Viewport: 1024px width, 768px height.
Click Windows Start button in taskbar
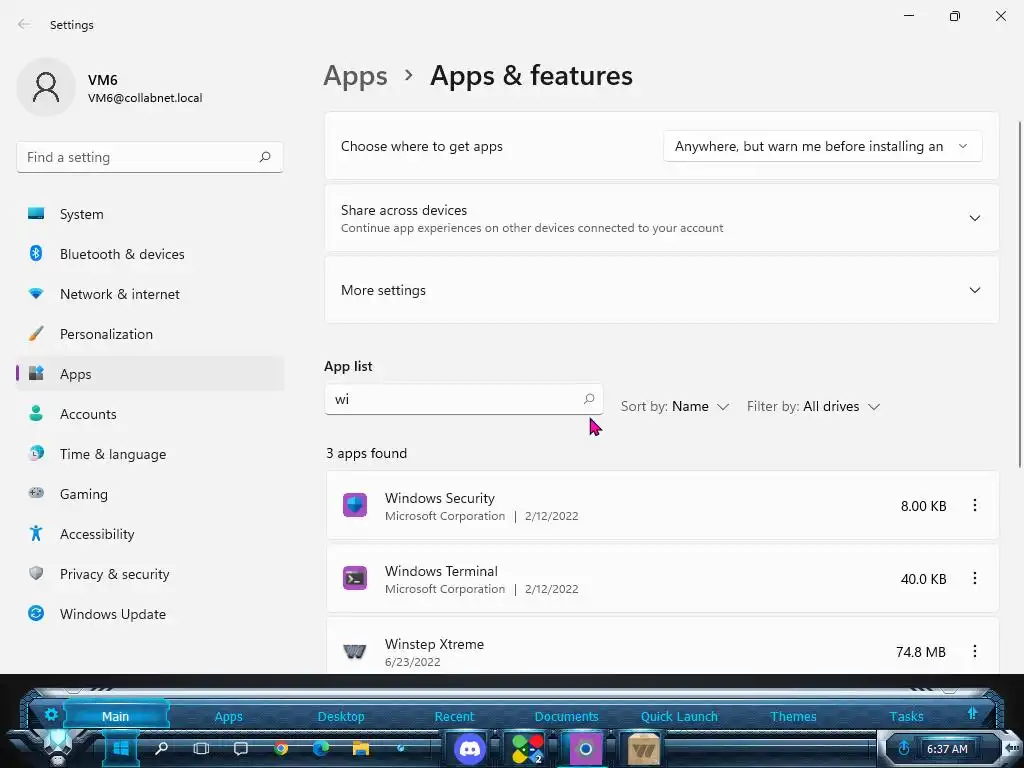[121, 748]
